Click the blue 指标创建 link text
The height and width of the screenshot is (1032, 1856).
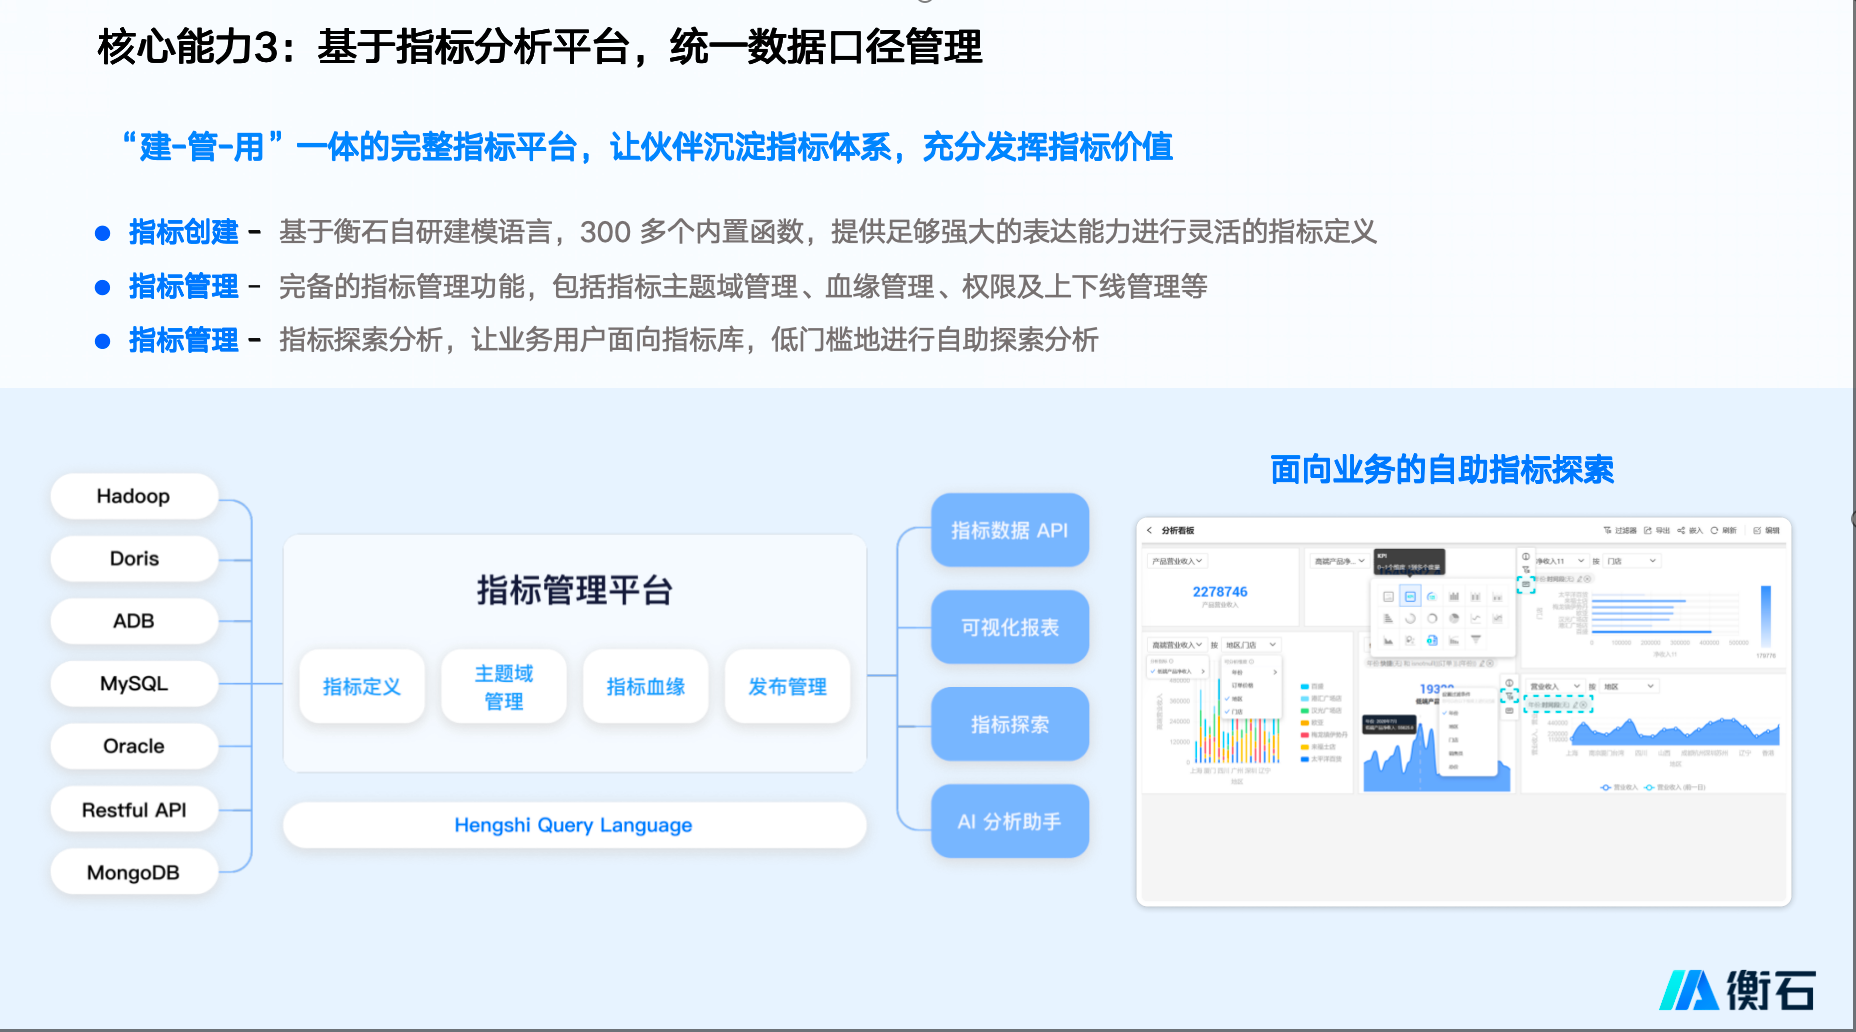click(x=182, y=232)
